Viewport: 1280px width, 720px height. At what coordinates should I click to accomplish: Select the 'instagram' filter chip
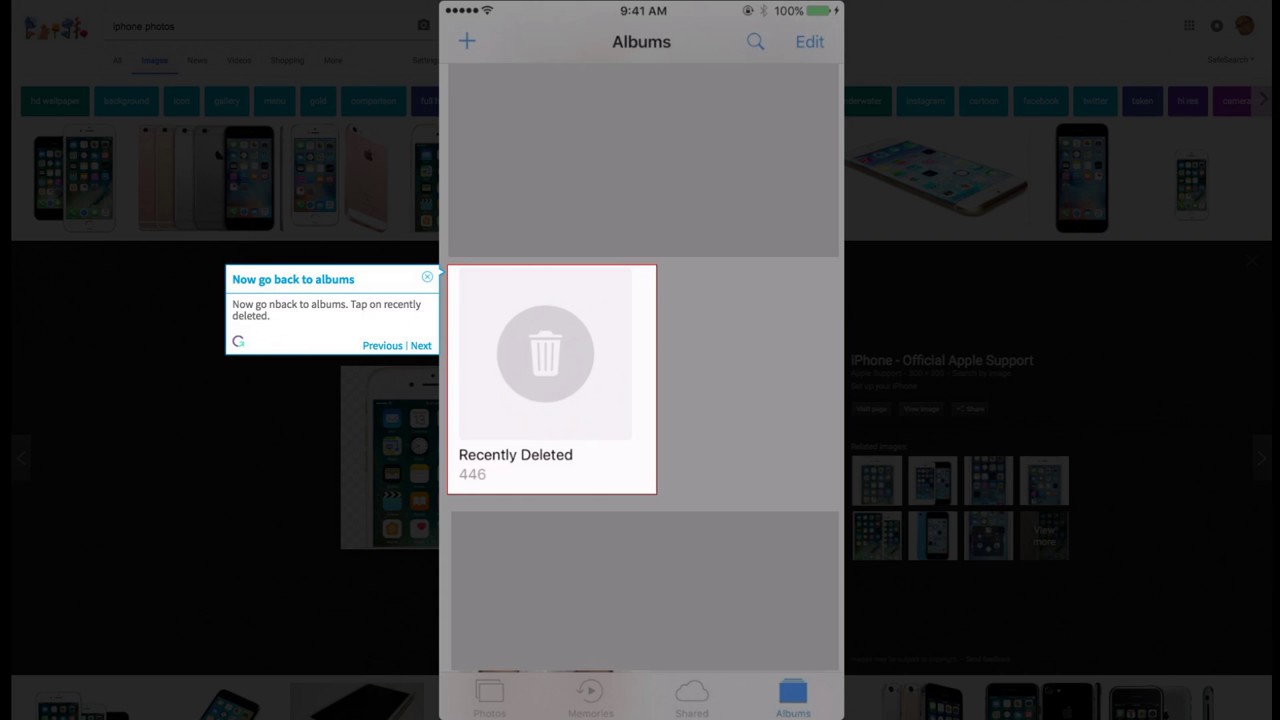click(925, 101)
